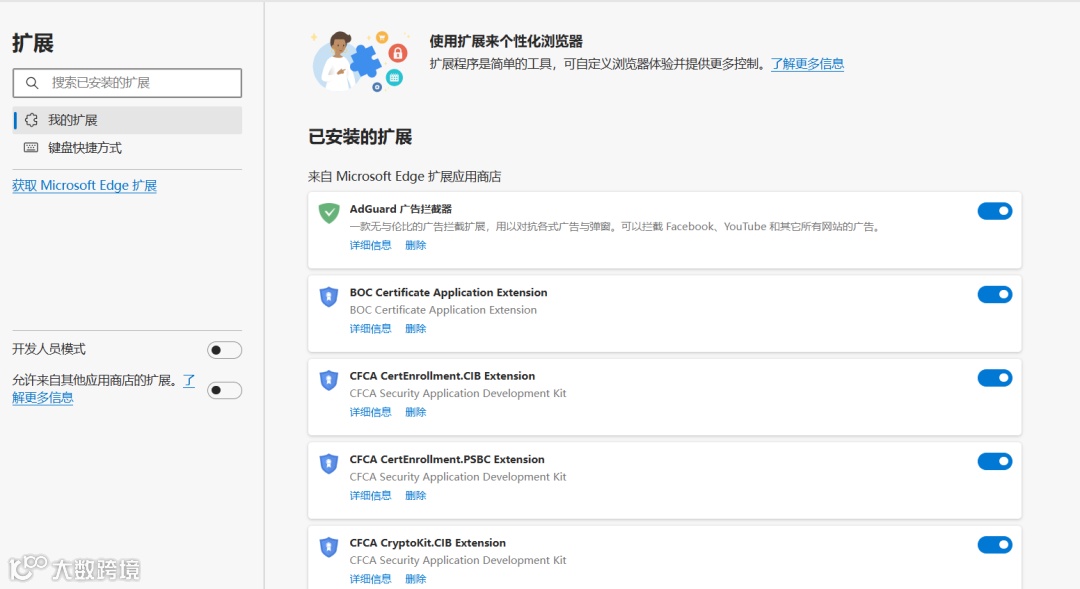The height and width of the screenshot is (589, 1080).
Task: Disable the AdGuard 广告拦截器 extension toggle
Action: tap(995, 211)
